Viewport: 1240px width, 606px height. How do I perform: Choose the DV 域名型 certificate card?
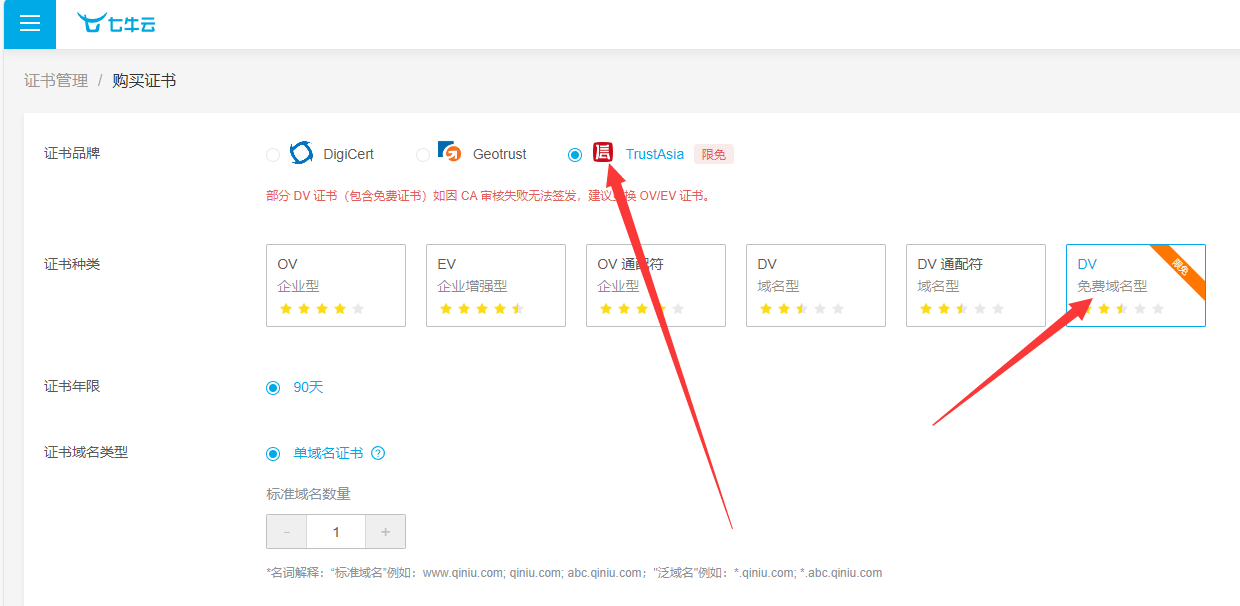tap(816, 285)
